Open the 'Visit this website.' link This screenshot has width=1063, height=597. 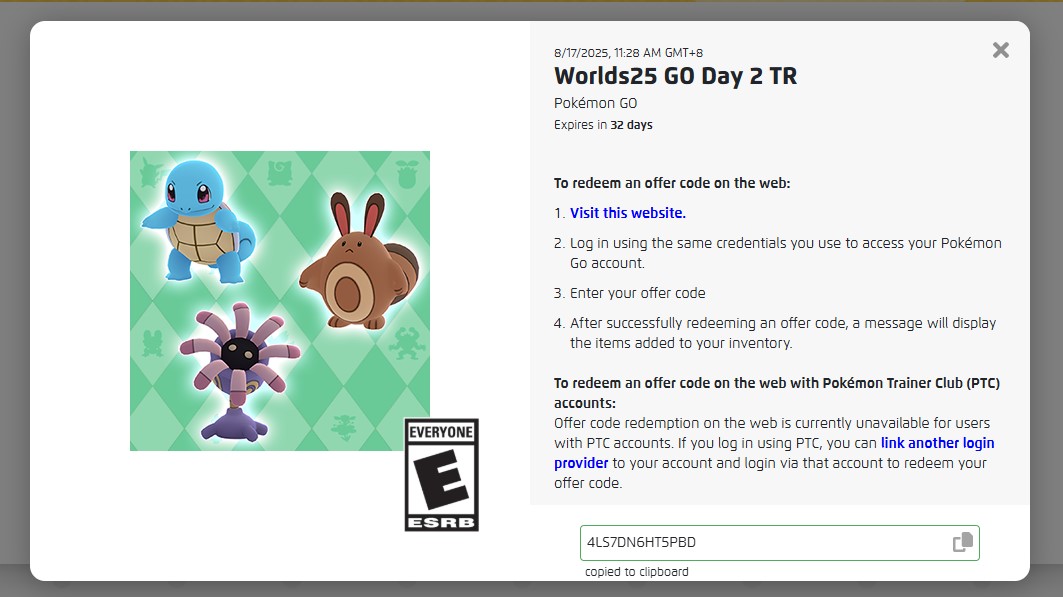pyautogui.click(x=627, y=213)
